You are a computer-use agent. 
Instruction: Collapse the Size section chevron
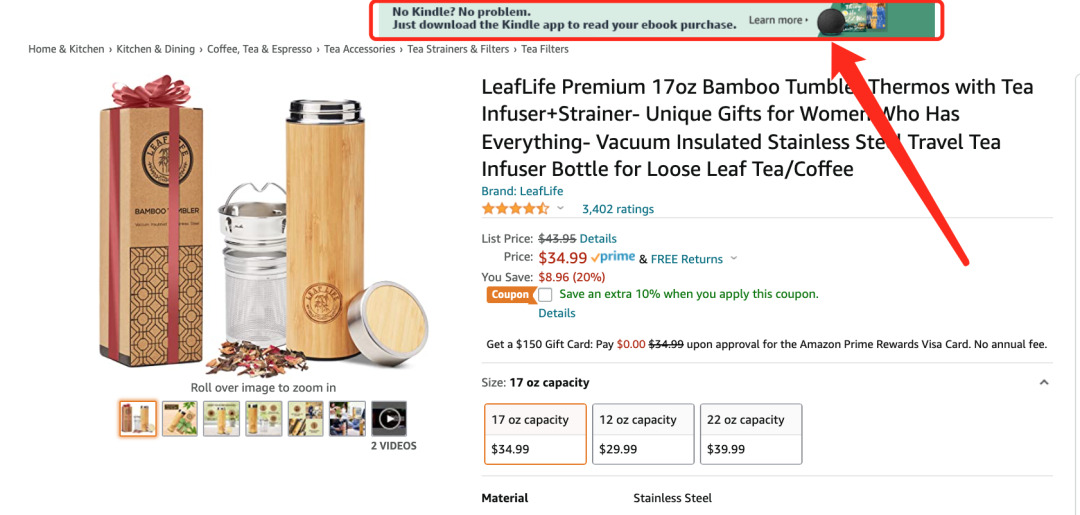[1043, 382]
